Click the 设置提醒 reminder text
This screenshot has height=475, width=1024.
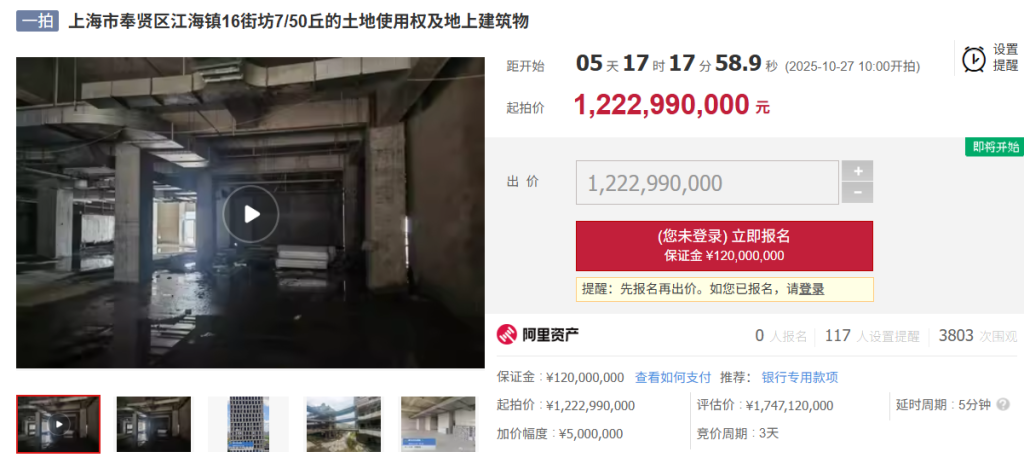coord(1006,57)
